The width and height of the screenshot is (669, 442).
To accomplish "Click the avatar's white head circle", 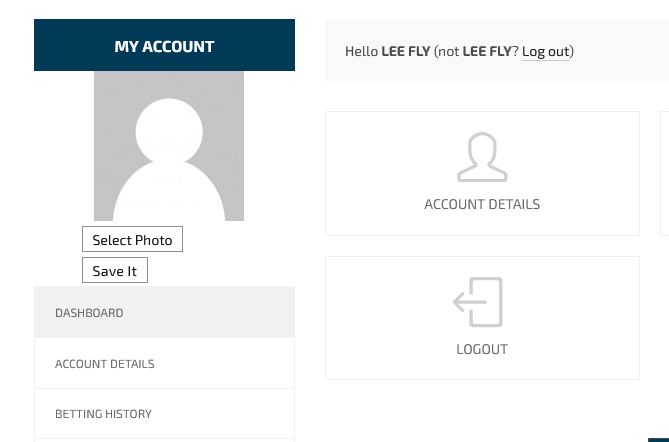I will [169, 131].
